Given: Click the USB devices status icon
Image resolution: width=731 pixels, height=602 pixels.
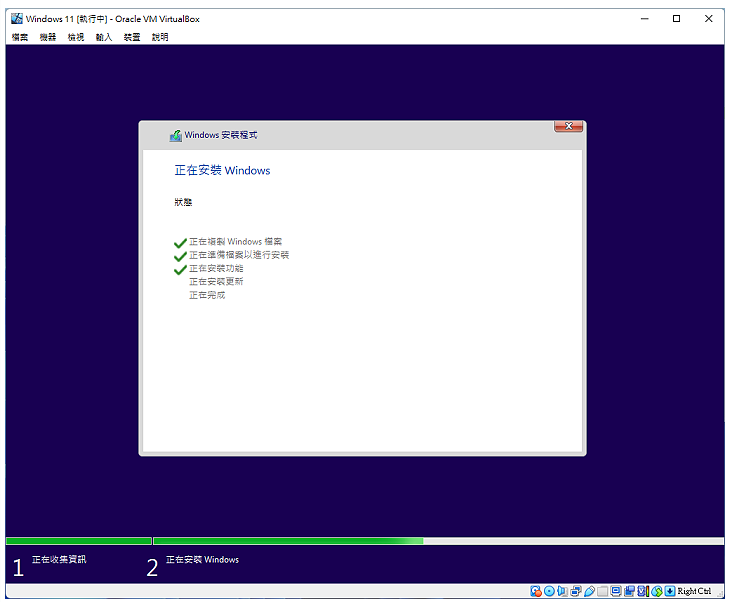Looking at the screenshot, I should click(x=589, y=591).
